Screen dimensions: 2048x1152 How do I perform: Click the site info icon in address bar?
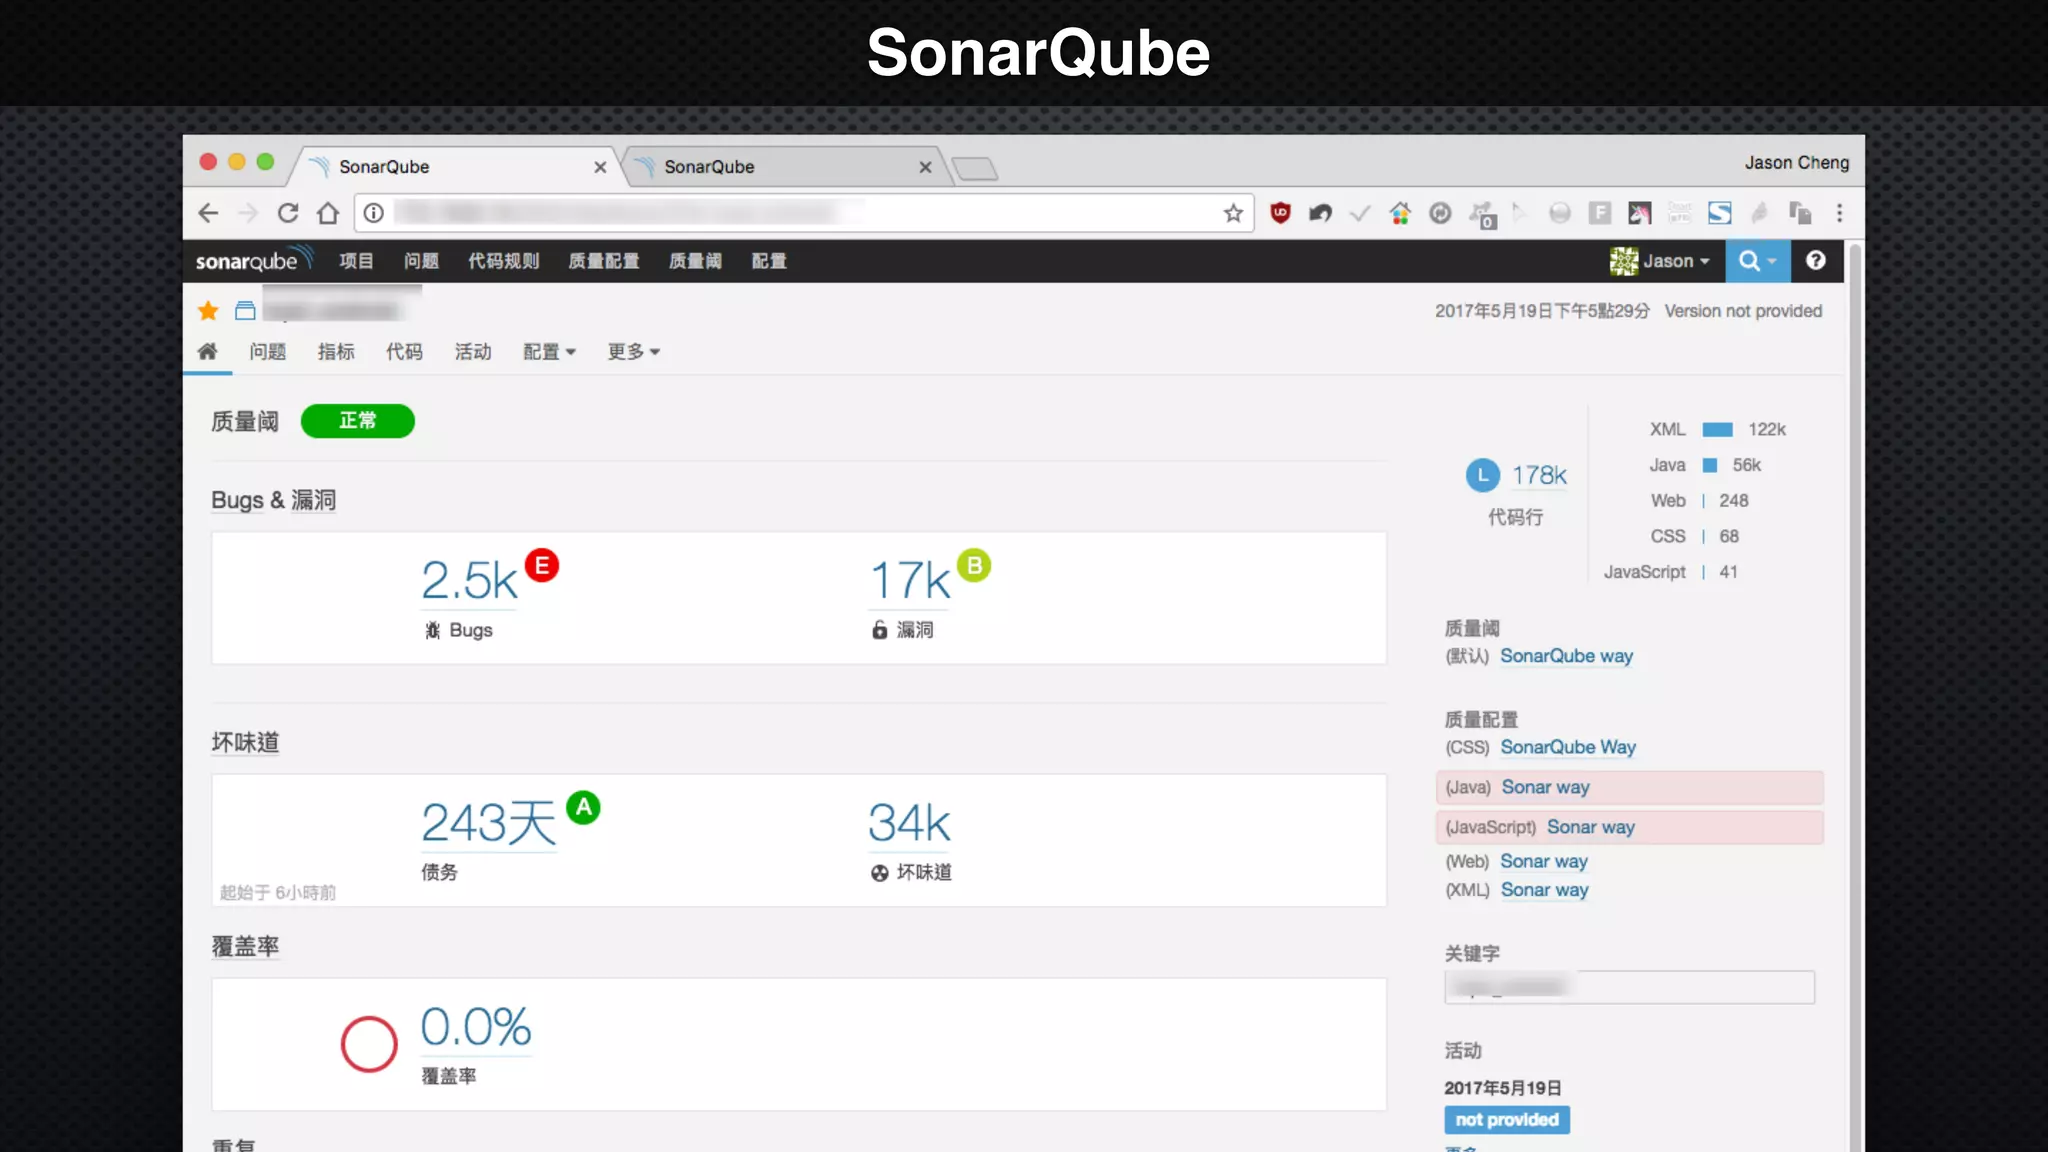(x=374, y=213)
